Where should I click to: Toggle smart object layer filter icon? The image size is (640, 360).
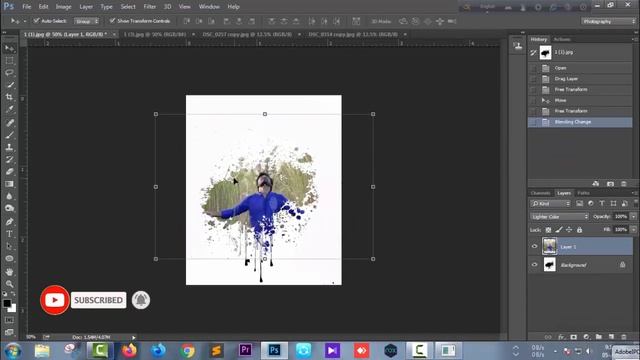(624, 203)
